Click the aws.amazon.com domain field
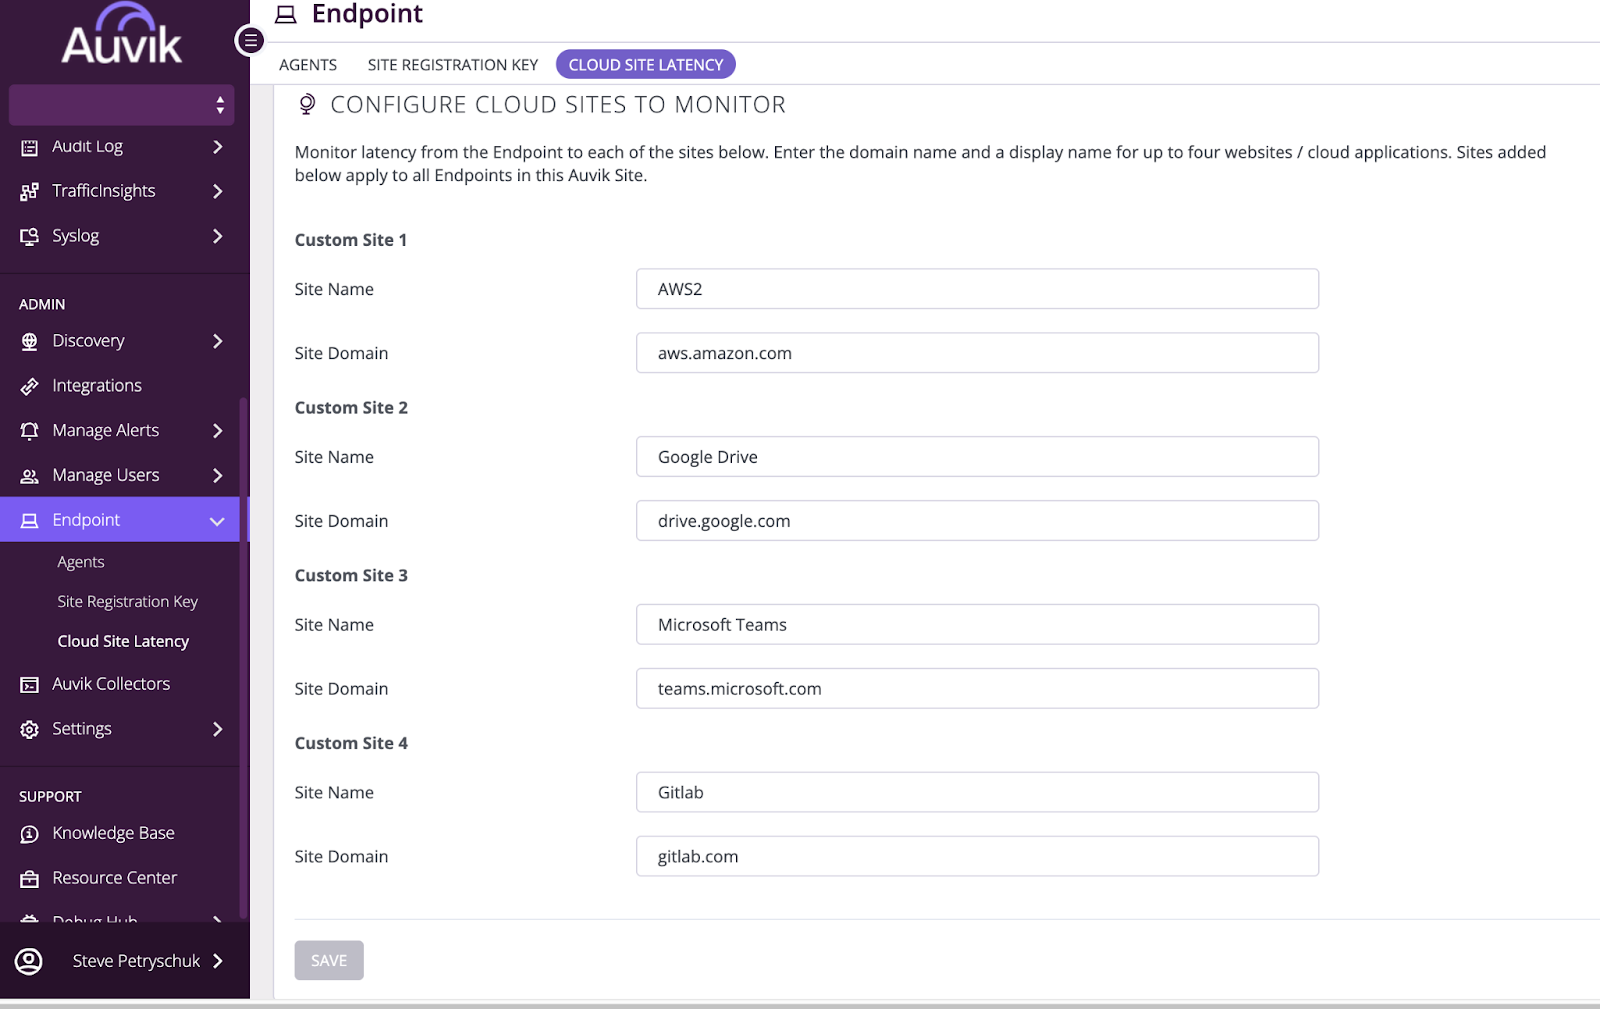Screen dimensions: 1600x1009 pos(977,353)
